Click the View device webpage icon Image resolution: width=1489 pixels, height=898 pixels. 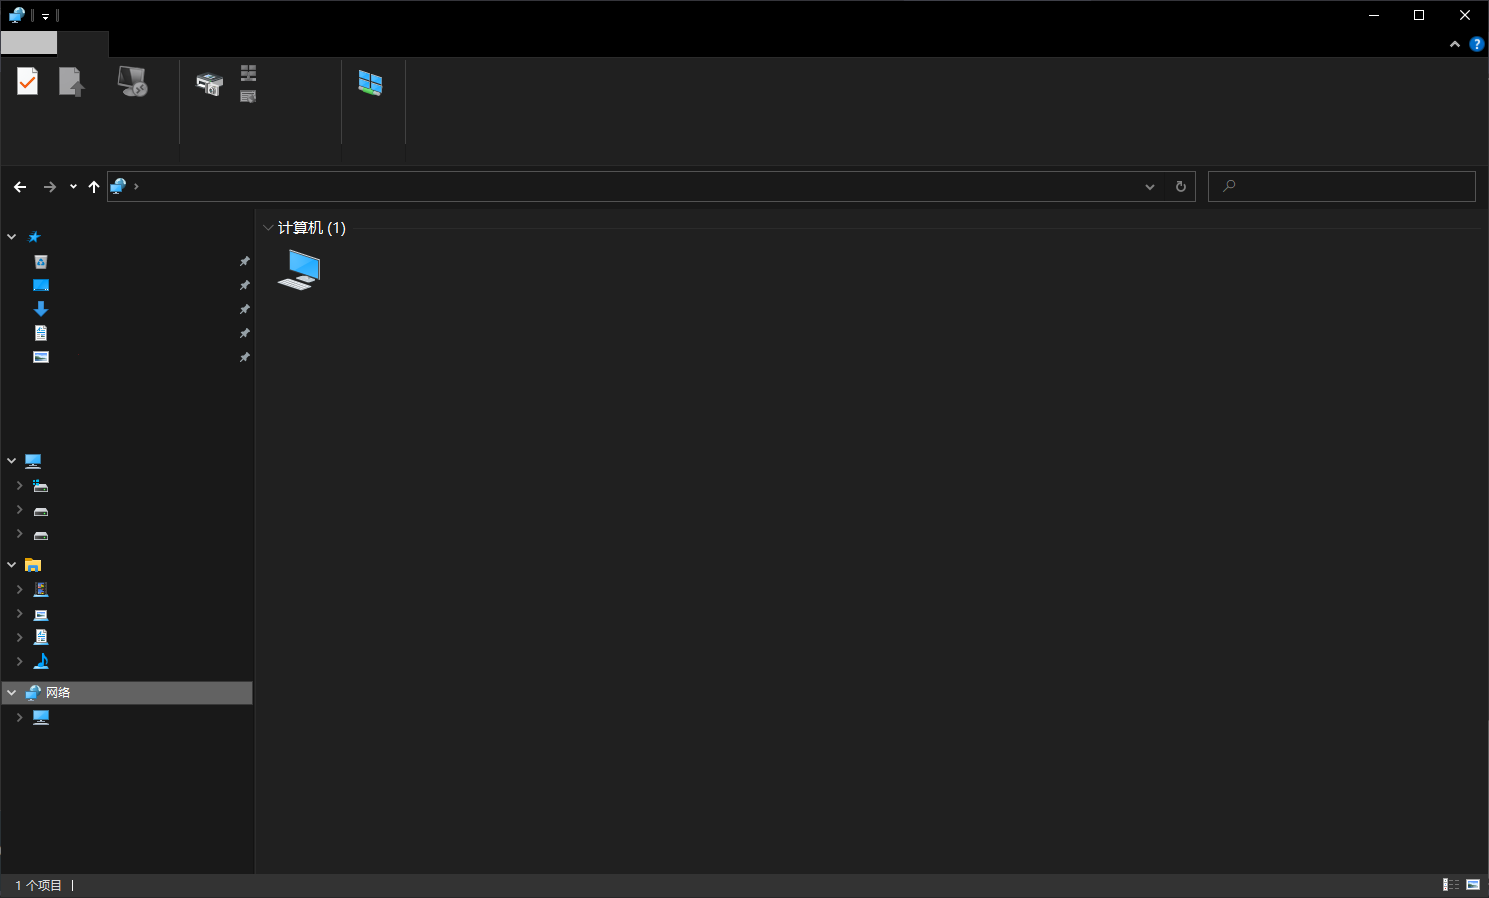(248, 96)
